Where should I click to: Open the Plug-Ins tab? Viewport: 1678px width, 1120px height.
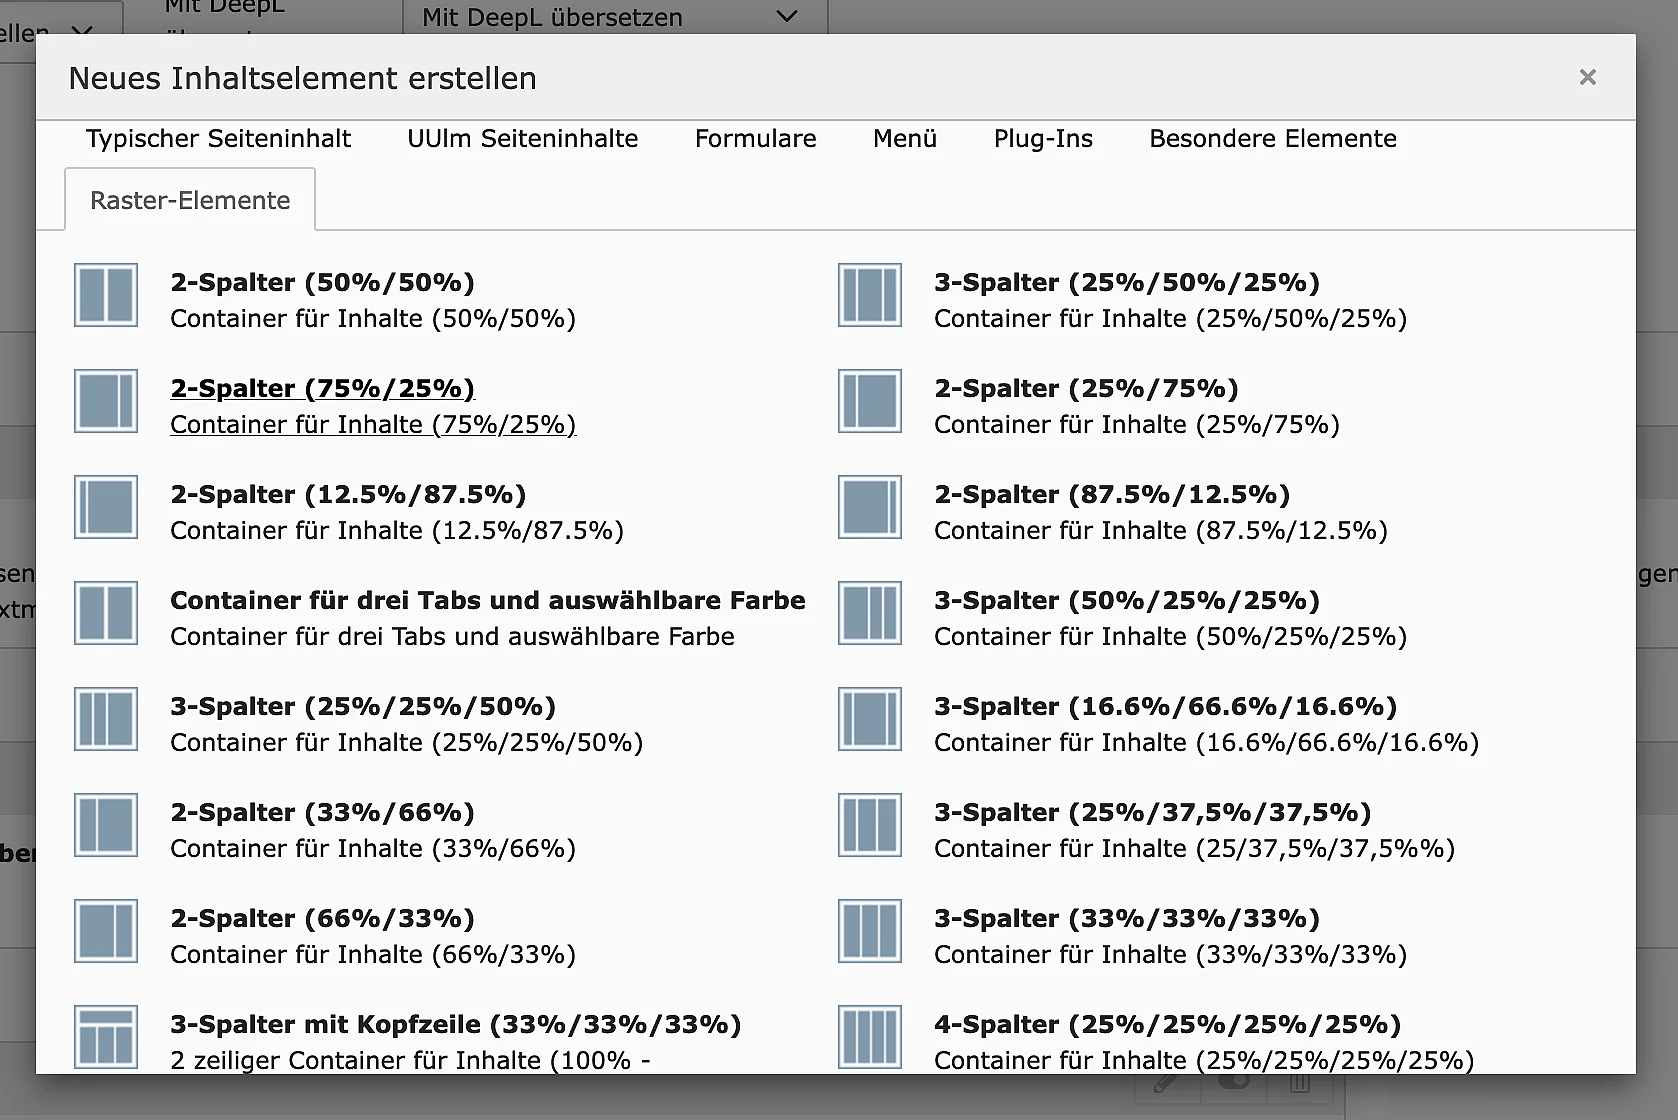1043,139
